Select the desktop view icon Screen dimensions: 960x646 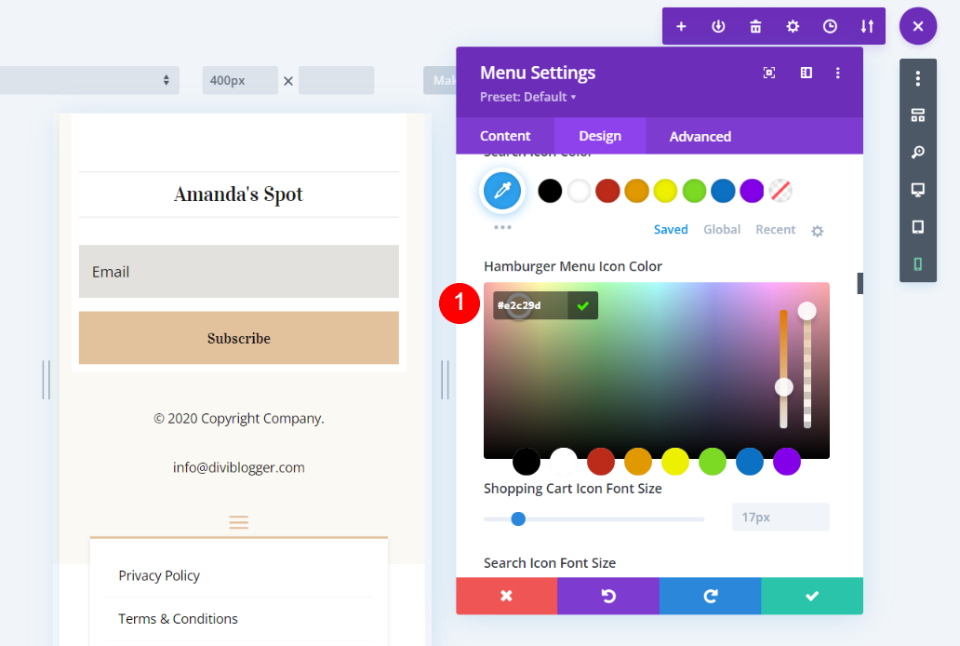point(918,190)
